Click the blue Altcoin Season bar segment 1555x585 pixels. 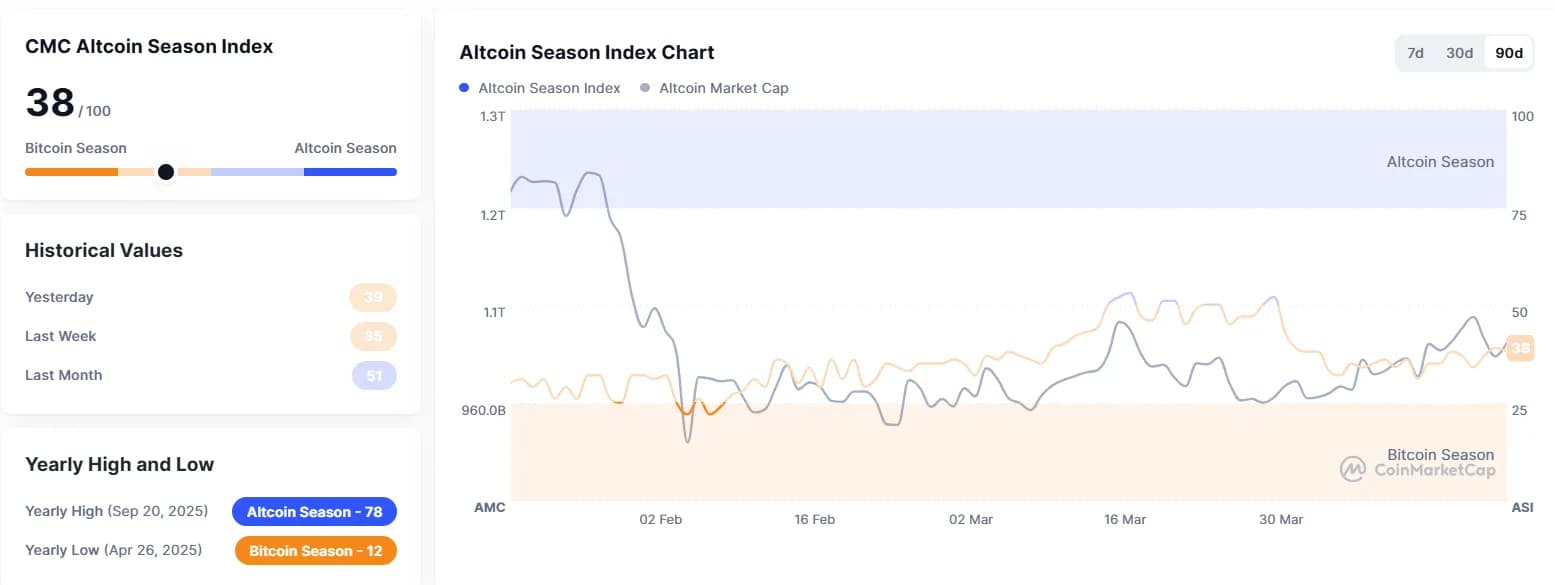tap(350, 172)
